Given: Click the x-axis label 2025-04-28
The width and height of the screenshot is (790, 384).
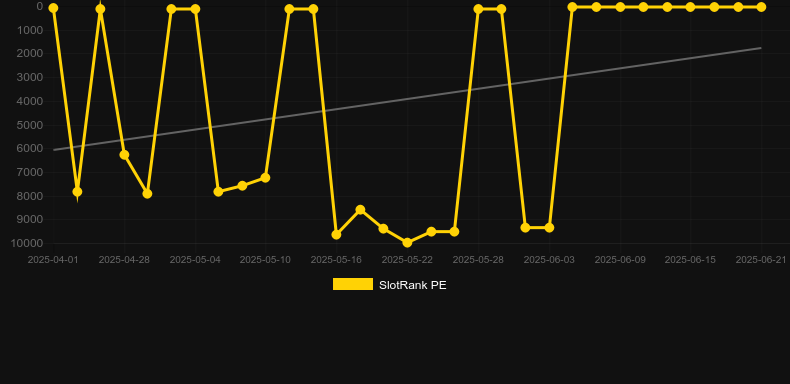Looking at the screenshot, I should point(124,260).
